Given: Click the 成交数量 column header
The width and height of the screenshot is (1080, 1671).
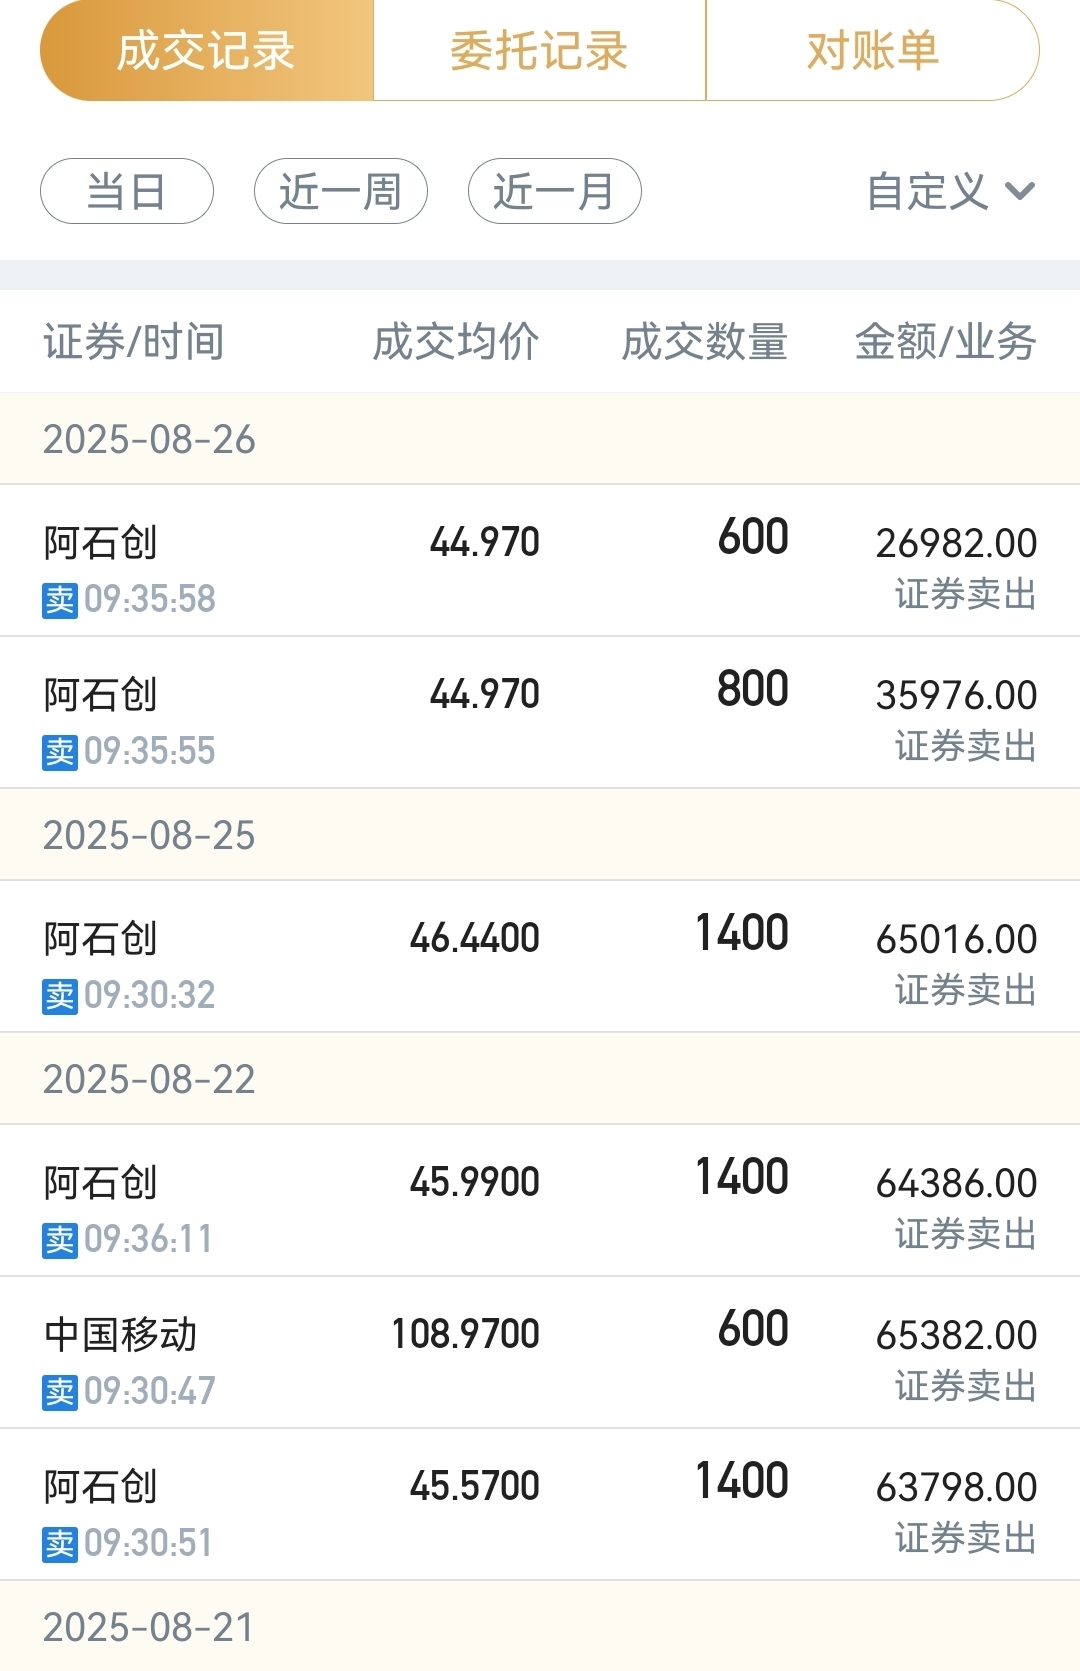Looking at the screenshot, I should [x=705, y=342].
